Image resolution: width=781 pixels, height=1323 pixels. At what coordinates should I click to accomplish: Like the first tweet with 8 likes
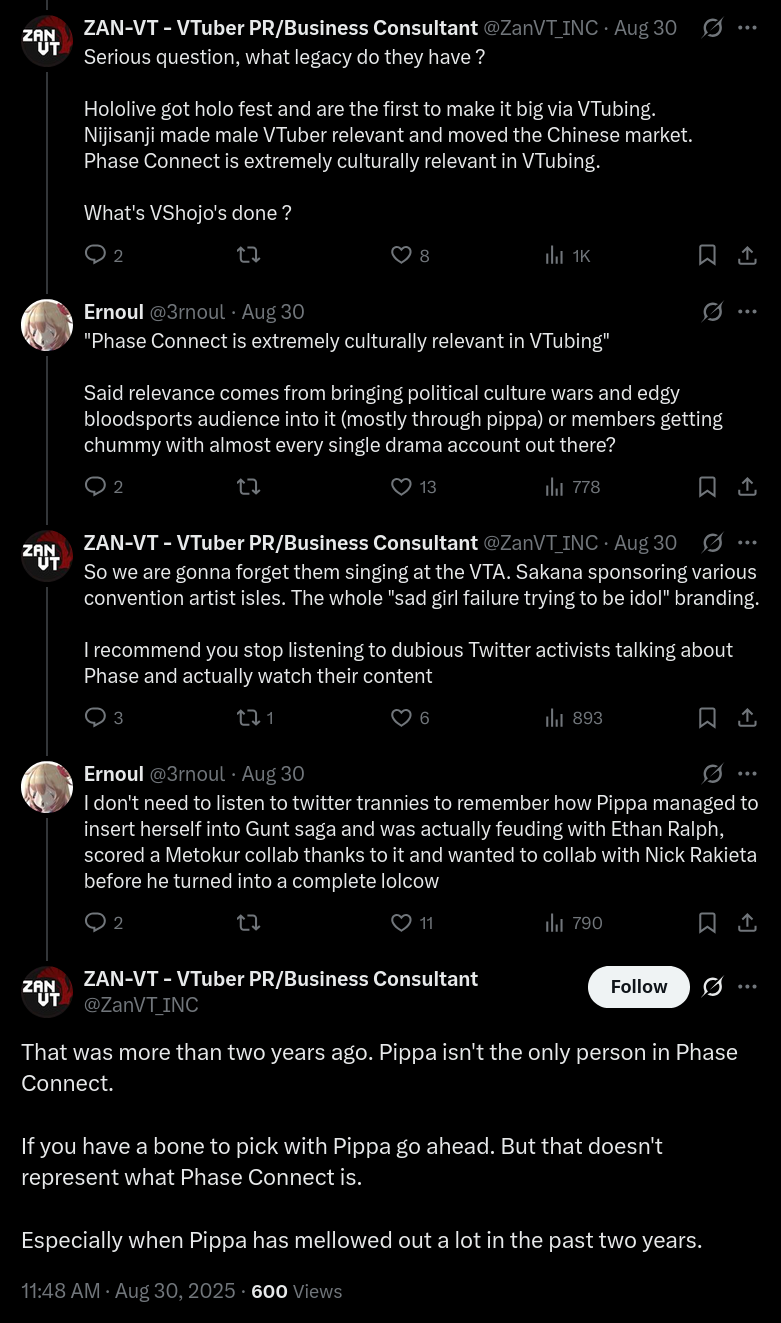(x=401, y=255)
